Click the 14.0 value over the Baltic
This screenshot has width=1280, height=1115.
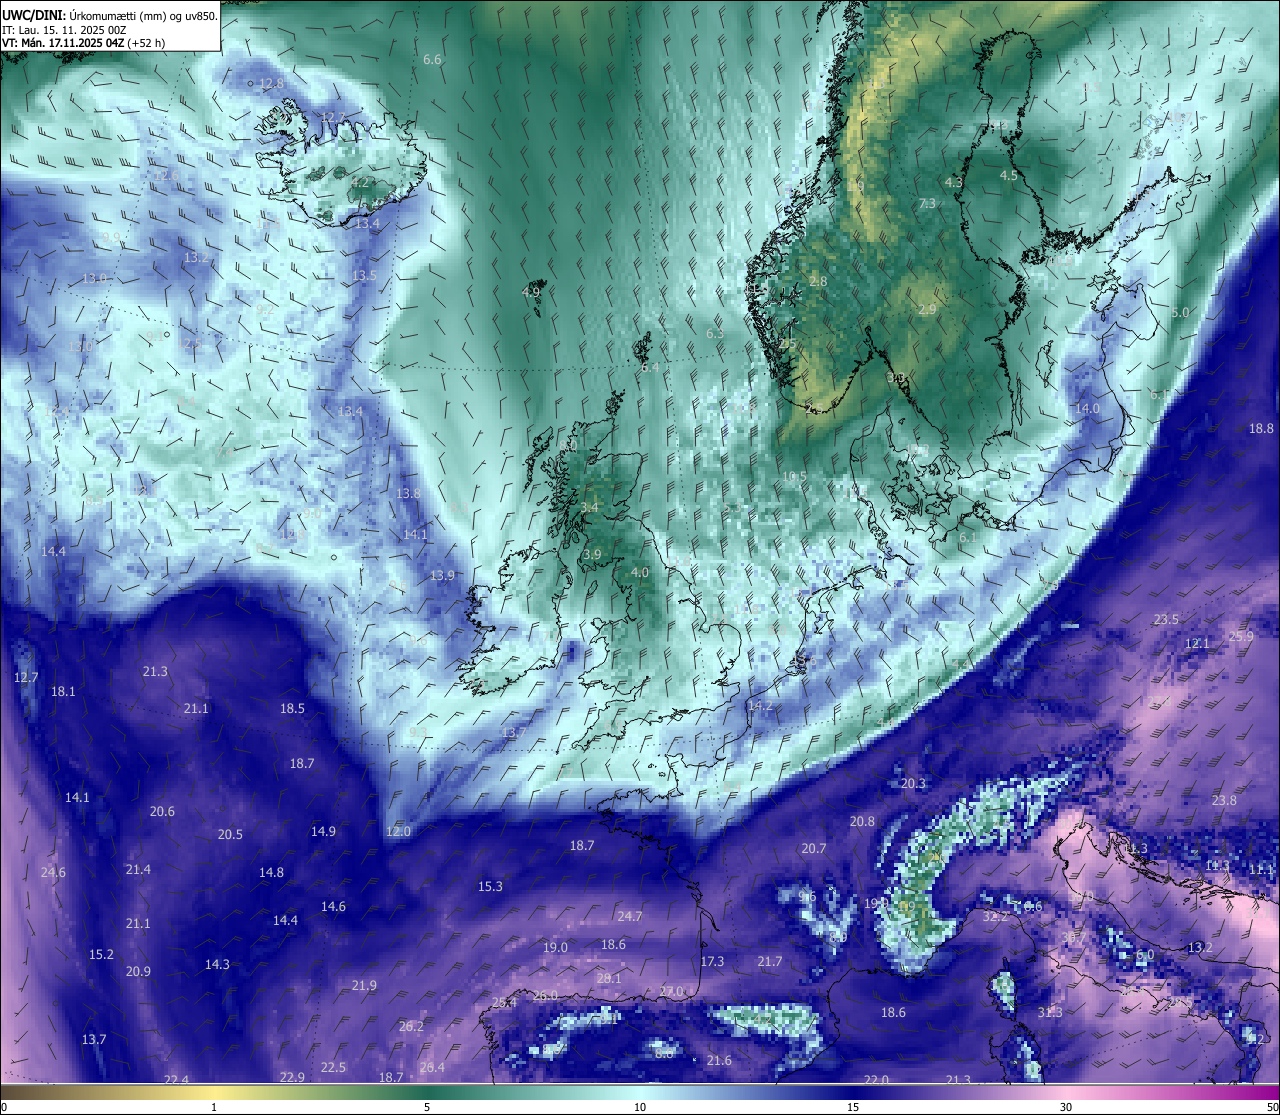[1087, 408]
